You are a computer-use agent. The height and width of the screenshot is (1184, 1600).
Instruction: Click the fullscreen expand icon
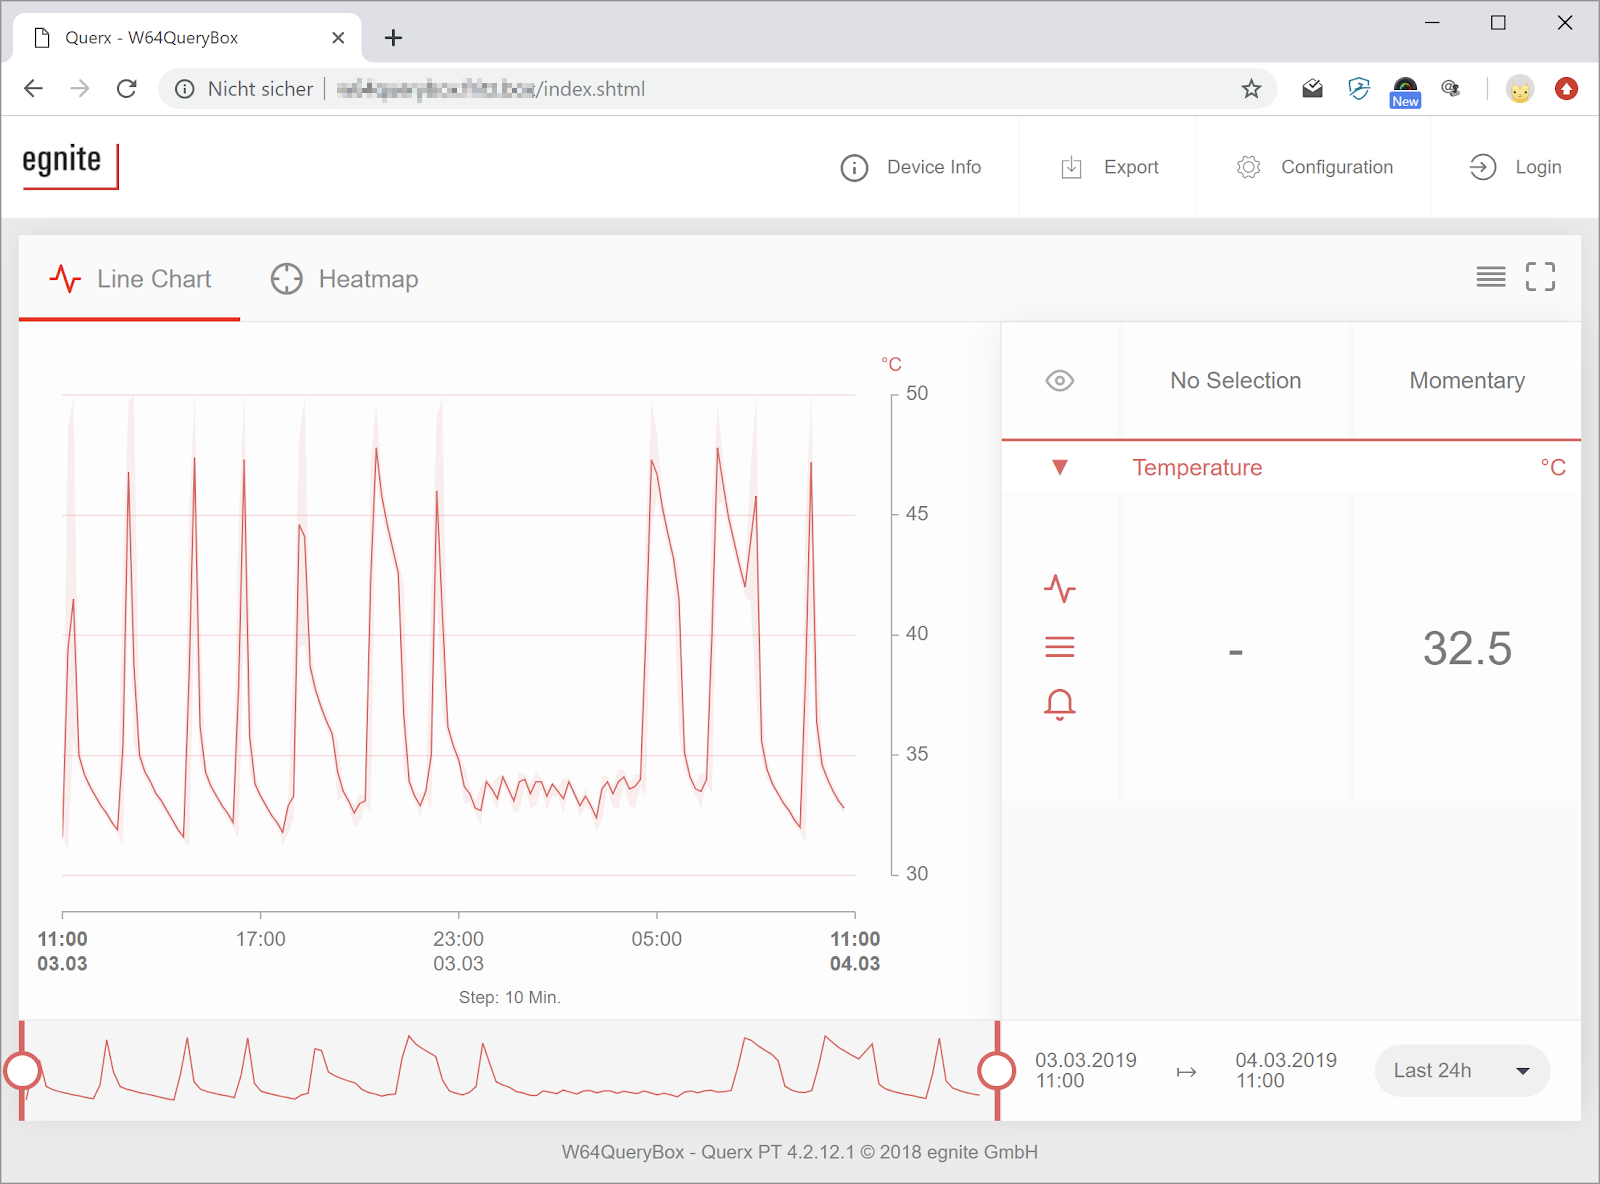pos(1540,277)
